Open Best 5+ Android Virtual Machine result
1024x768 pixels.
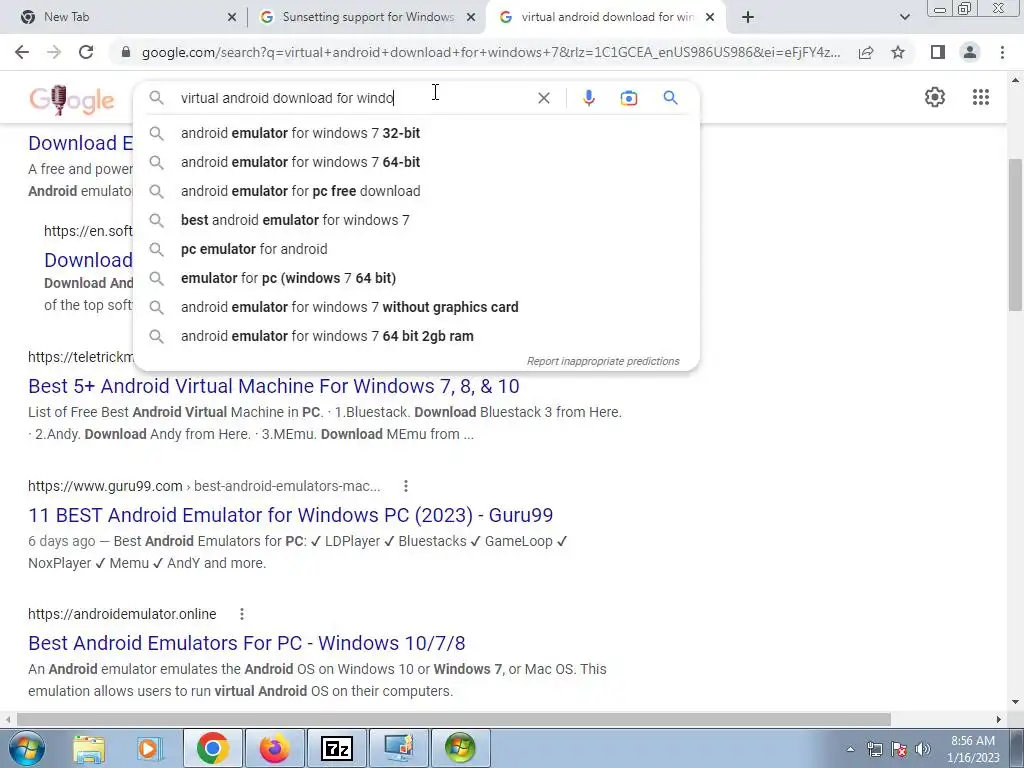pos(274,386)
